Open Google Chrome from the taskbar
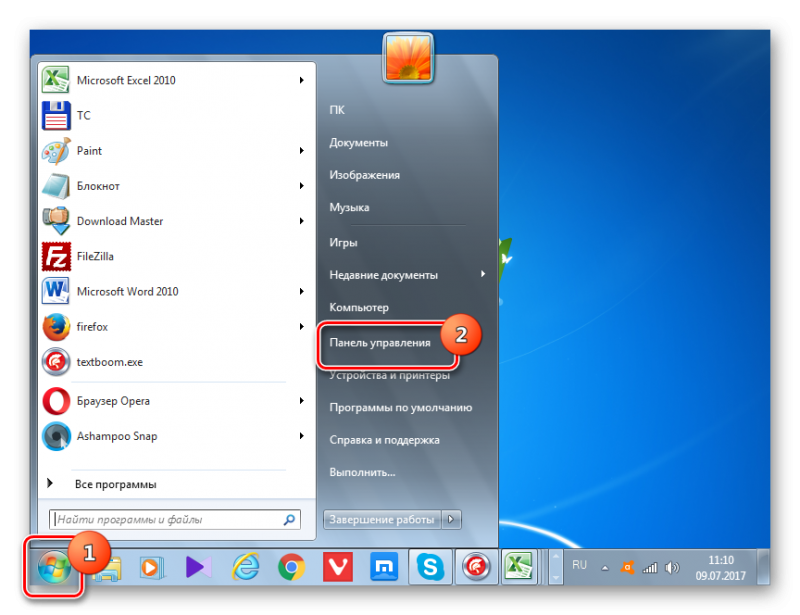The image size is (800, 615). (291, 568)
